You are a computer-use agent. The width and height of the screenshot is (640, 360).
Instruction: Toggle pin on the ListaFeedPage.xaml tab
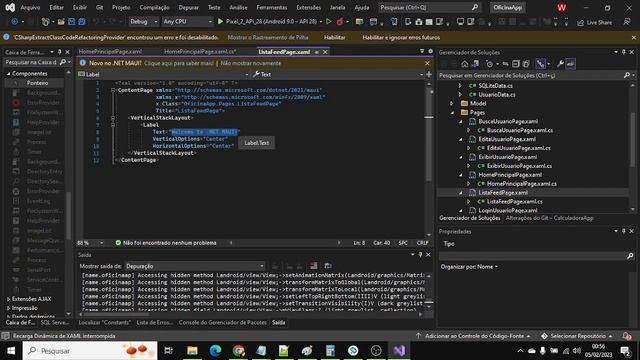(317, 52)
